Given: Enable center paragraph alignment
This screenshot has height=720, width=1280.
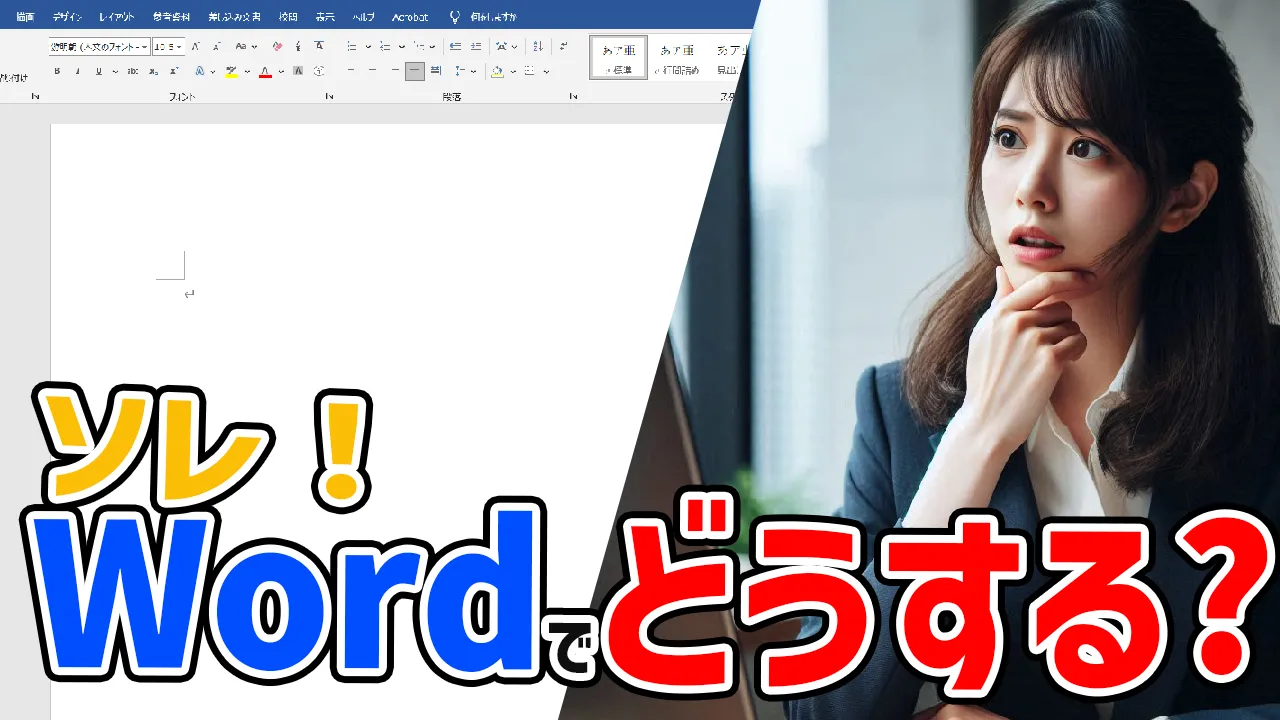Looking at the screenshot, I should [x=370, y=70].
